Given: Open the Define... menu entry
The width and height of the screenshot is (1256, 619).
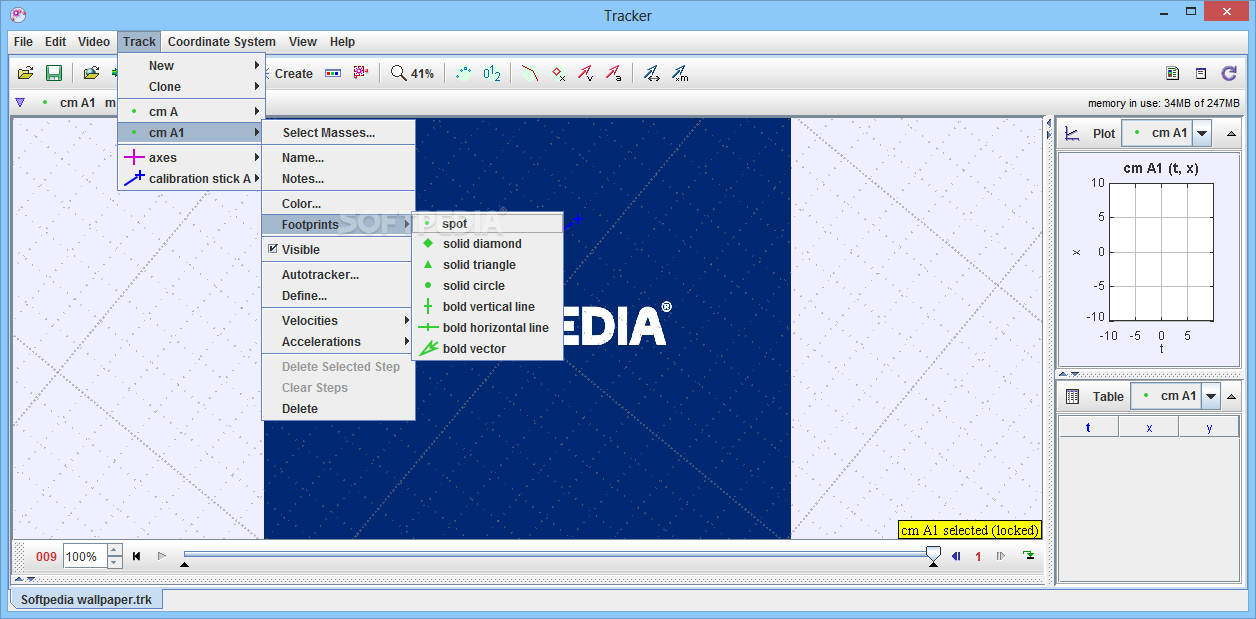Looking at the screenshot, I should 338,296.
